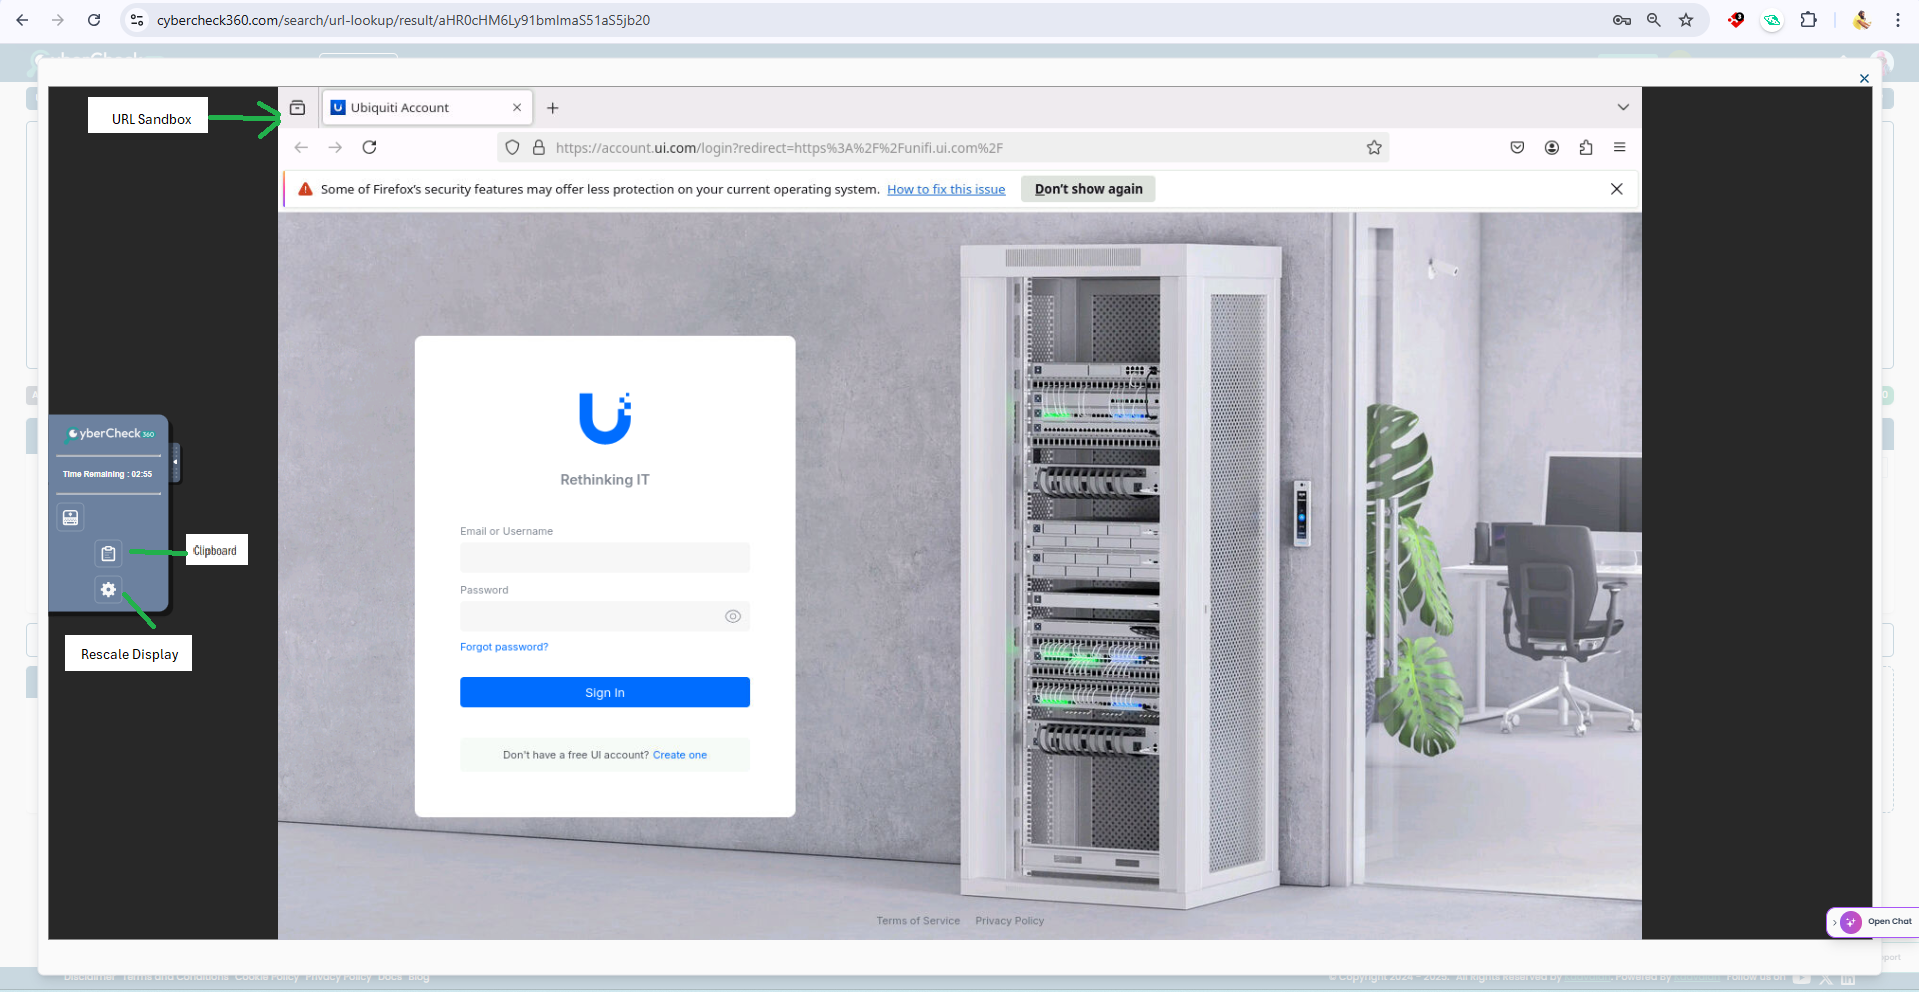1919x992 pixels.
Task: Dismiss the Firefox security warning bar
Action: click(1616, 189)
